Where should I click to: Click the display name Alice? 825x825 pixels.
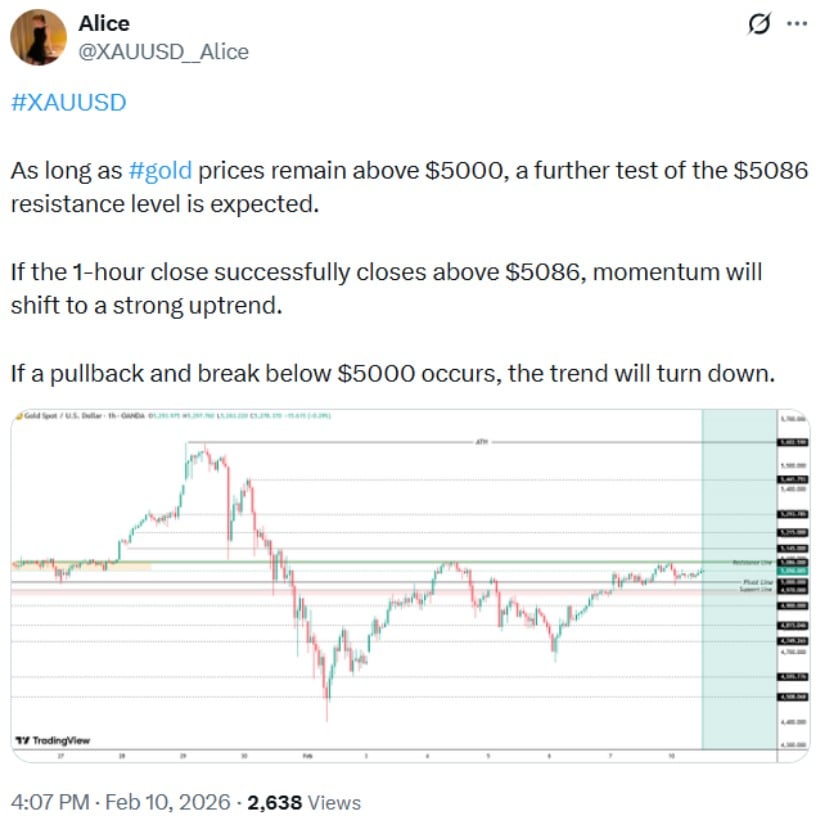tap(104, 23)
